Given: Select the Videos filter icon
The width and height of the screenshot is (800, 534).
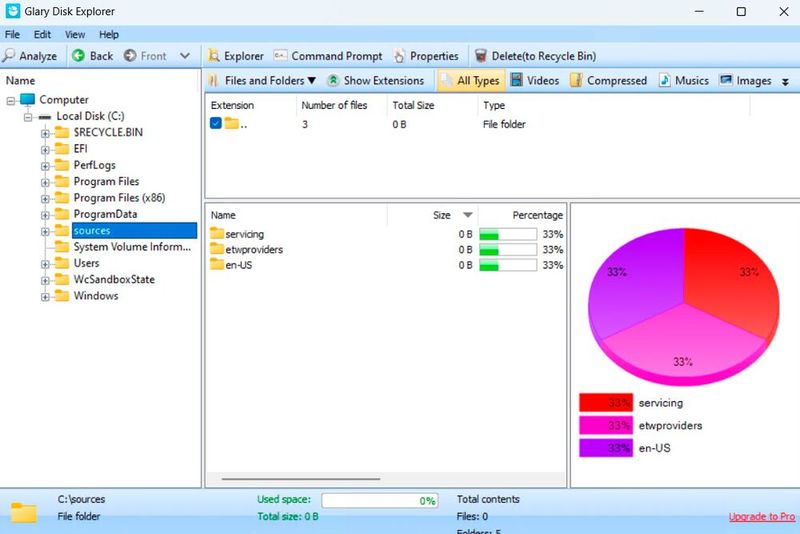Looking at the screenshot, I should (517, 80).
